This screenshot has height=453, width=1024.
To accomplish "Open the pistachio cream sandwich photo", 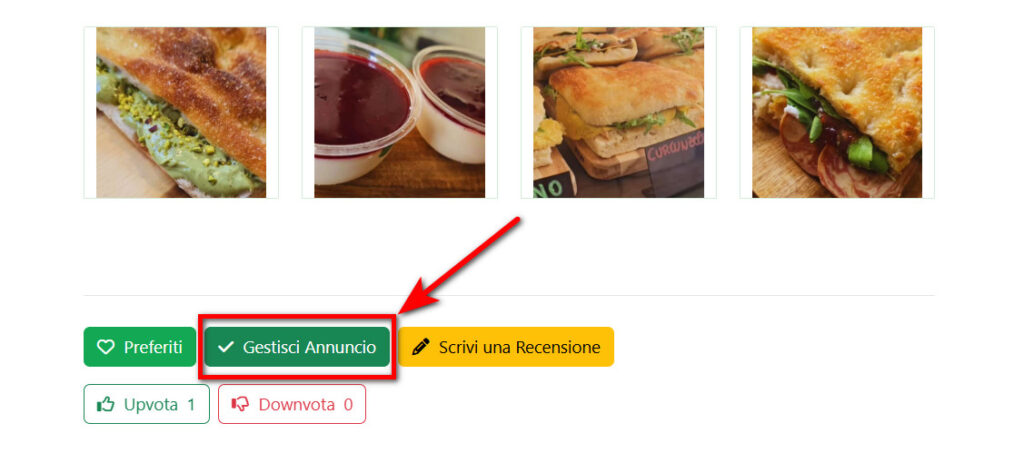I will (181, 112).
